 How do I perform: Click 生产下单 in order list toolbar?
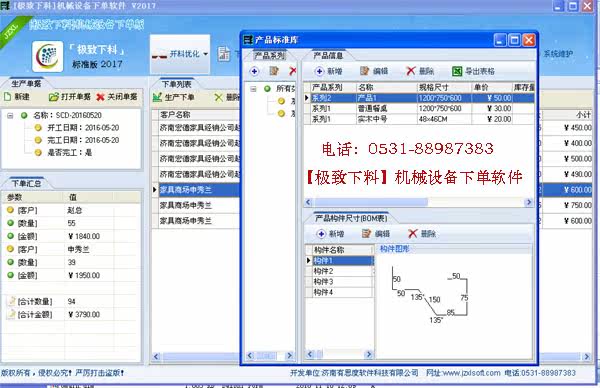click(x=173, y=98)
